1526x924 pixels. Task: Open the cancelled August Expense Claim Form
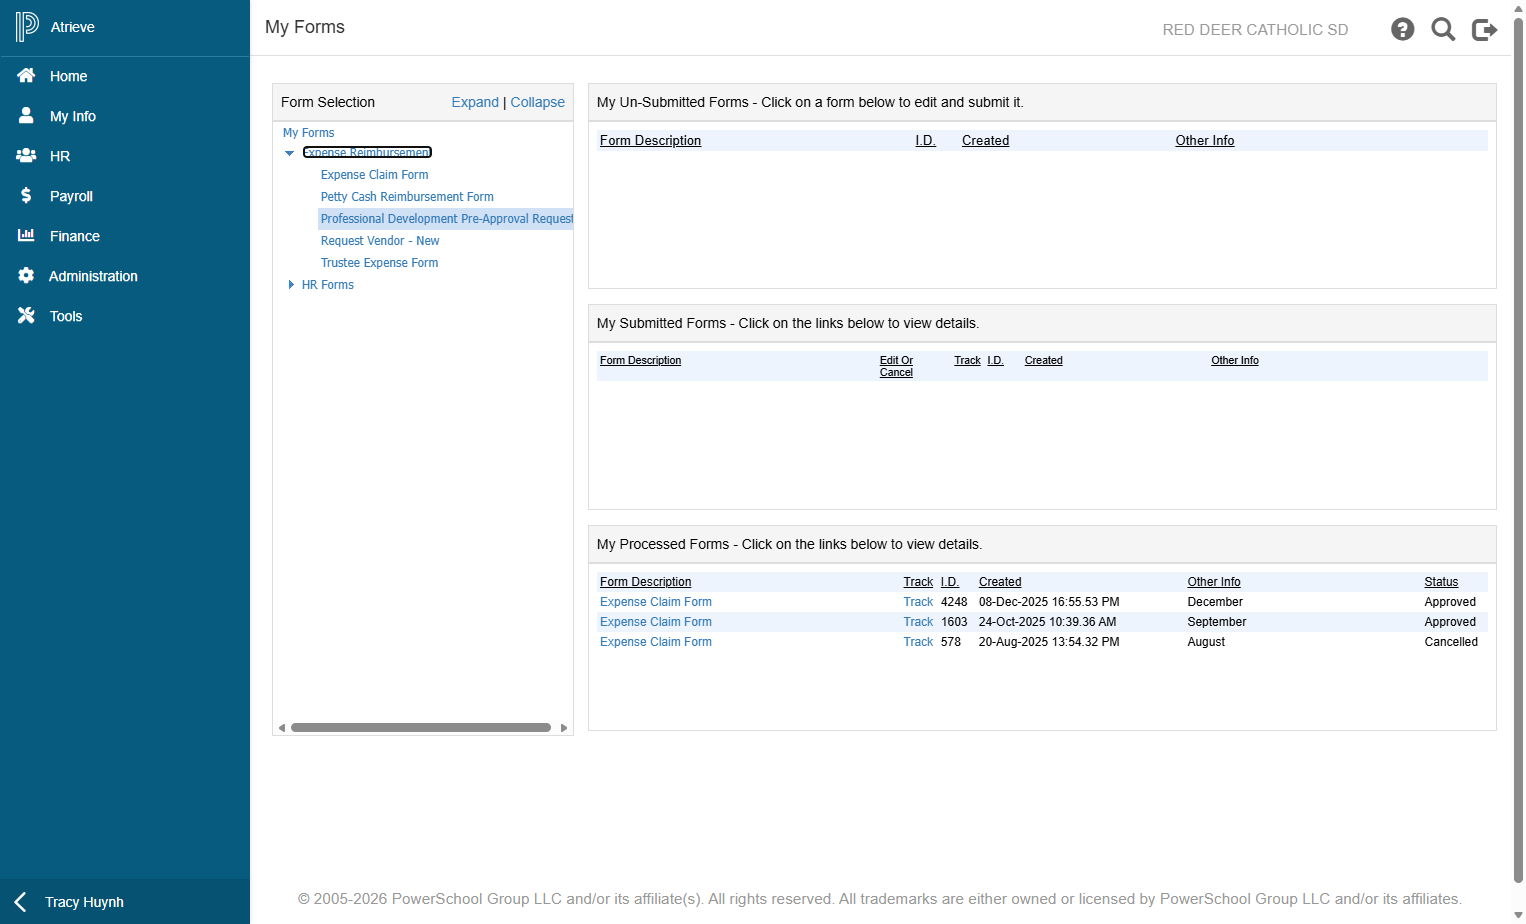point(656,642)
